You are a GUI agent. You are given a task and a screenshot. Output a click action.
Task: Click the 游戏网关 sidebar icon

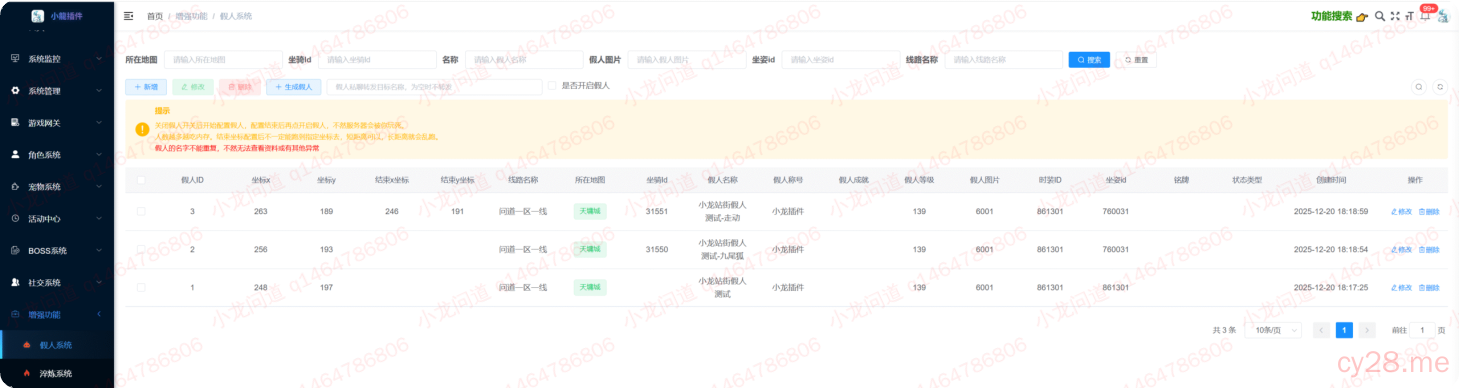(15, 123)
